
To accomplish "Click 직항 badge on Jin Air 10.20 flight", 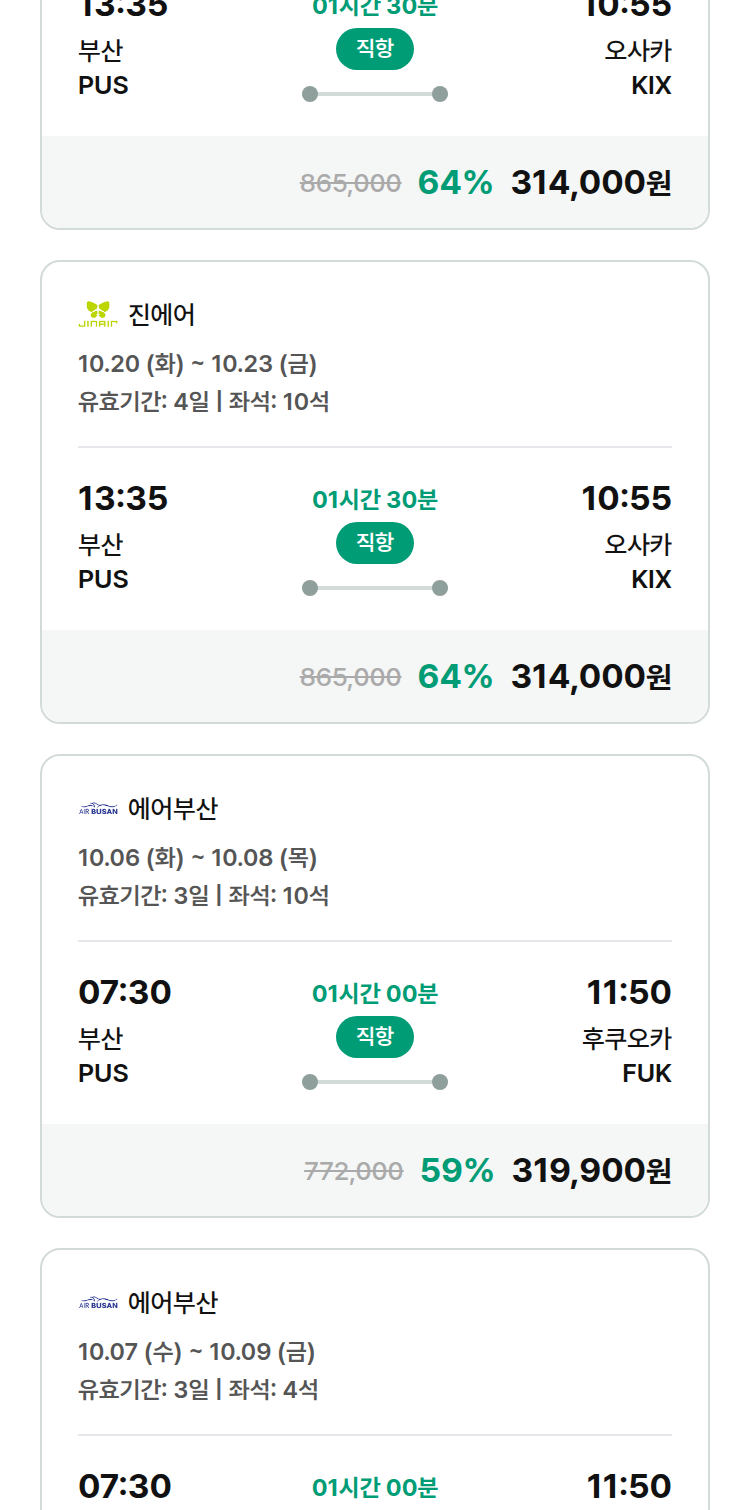I will point(375,543).
